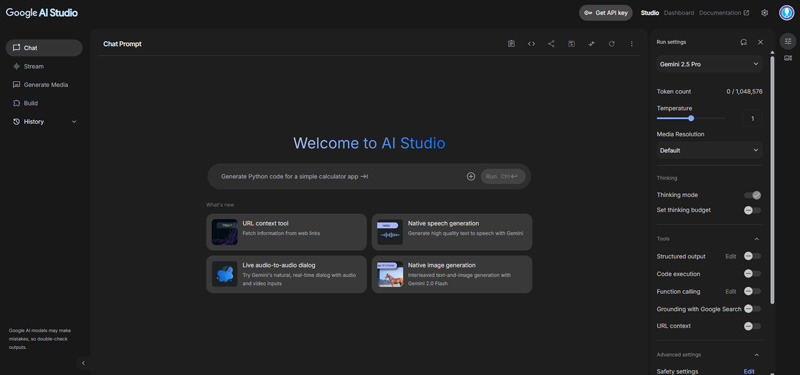Click the Temperature value box
800x375 pixels.
(752, 118)
